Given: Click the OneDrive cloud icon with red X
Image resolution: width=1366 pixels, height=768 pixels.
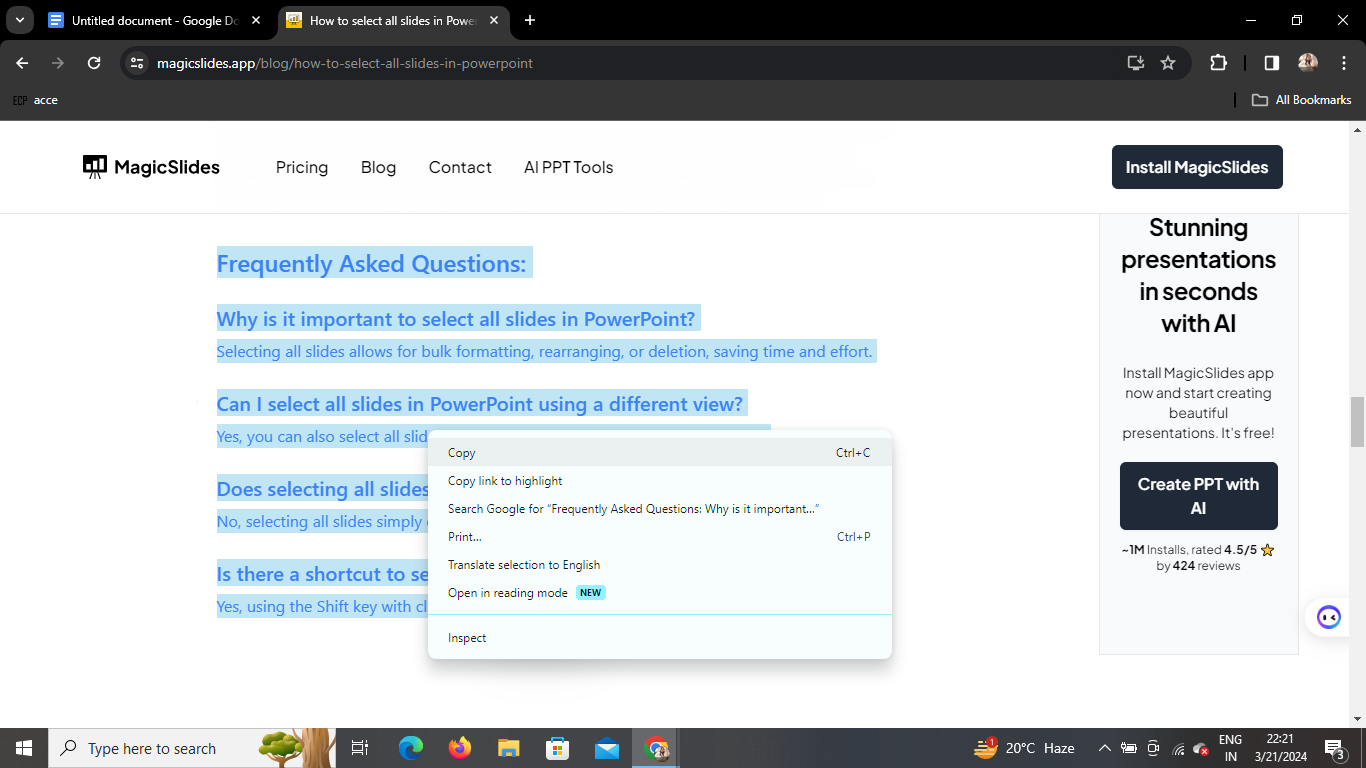Looking at the screenshot, I should 1201,748.
